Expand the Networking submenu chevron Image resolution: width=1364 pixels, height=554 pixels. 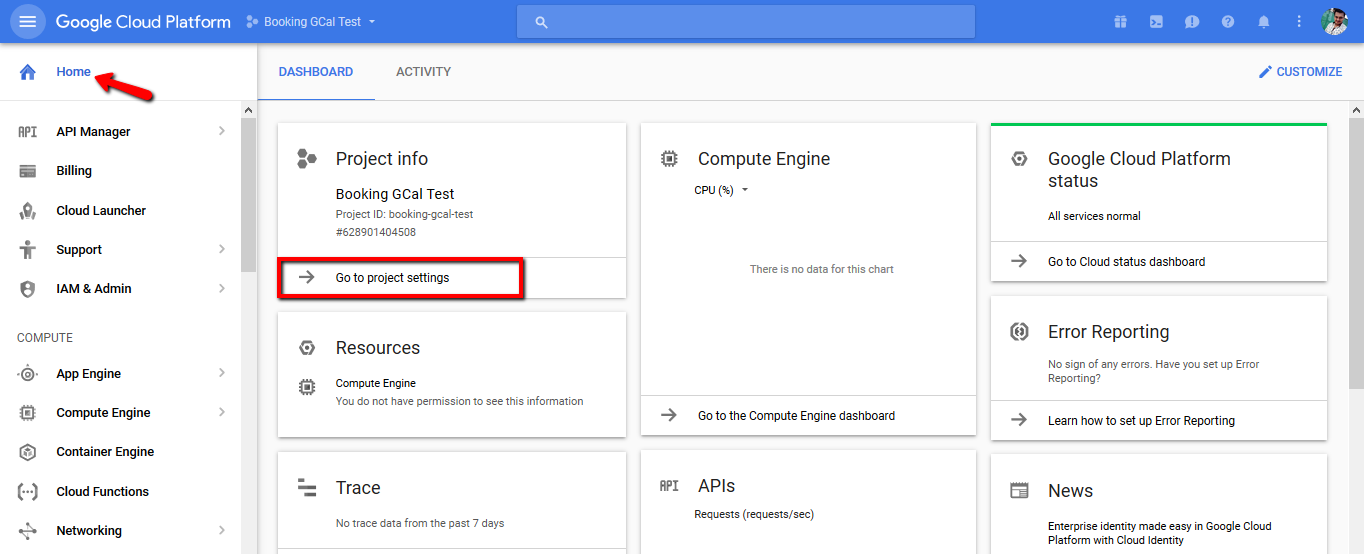[222, 530]
